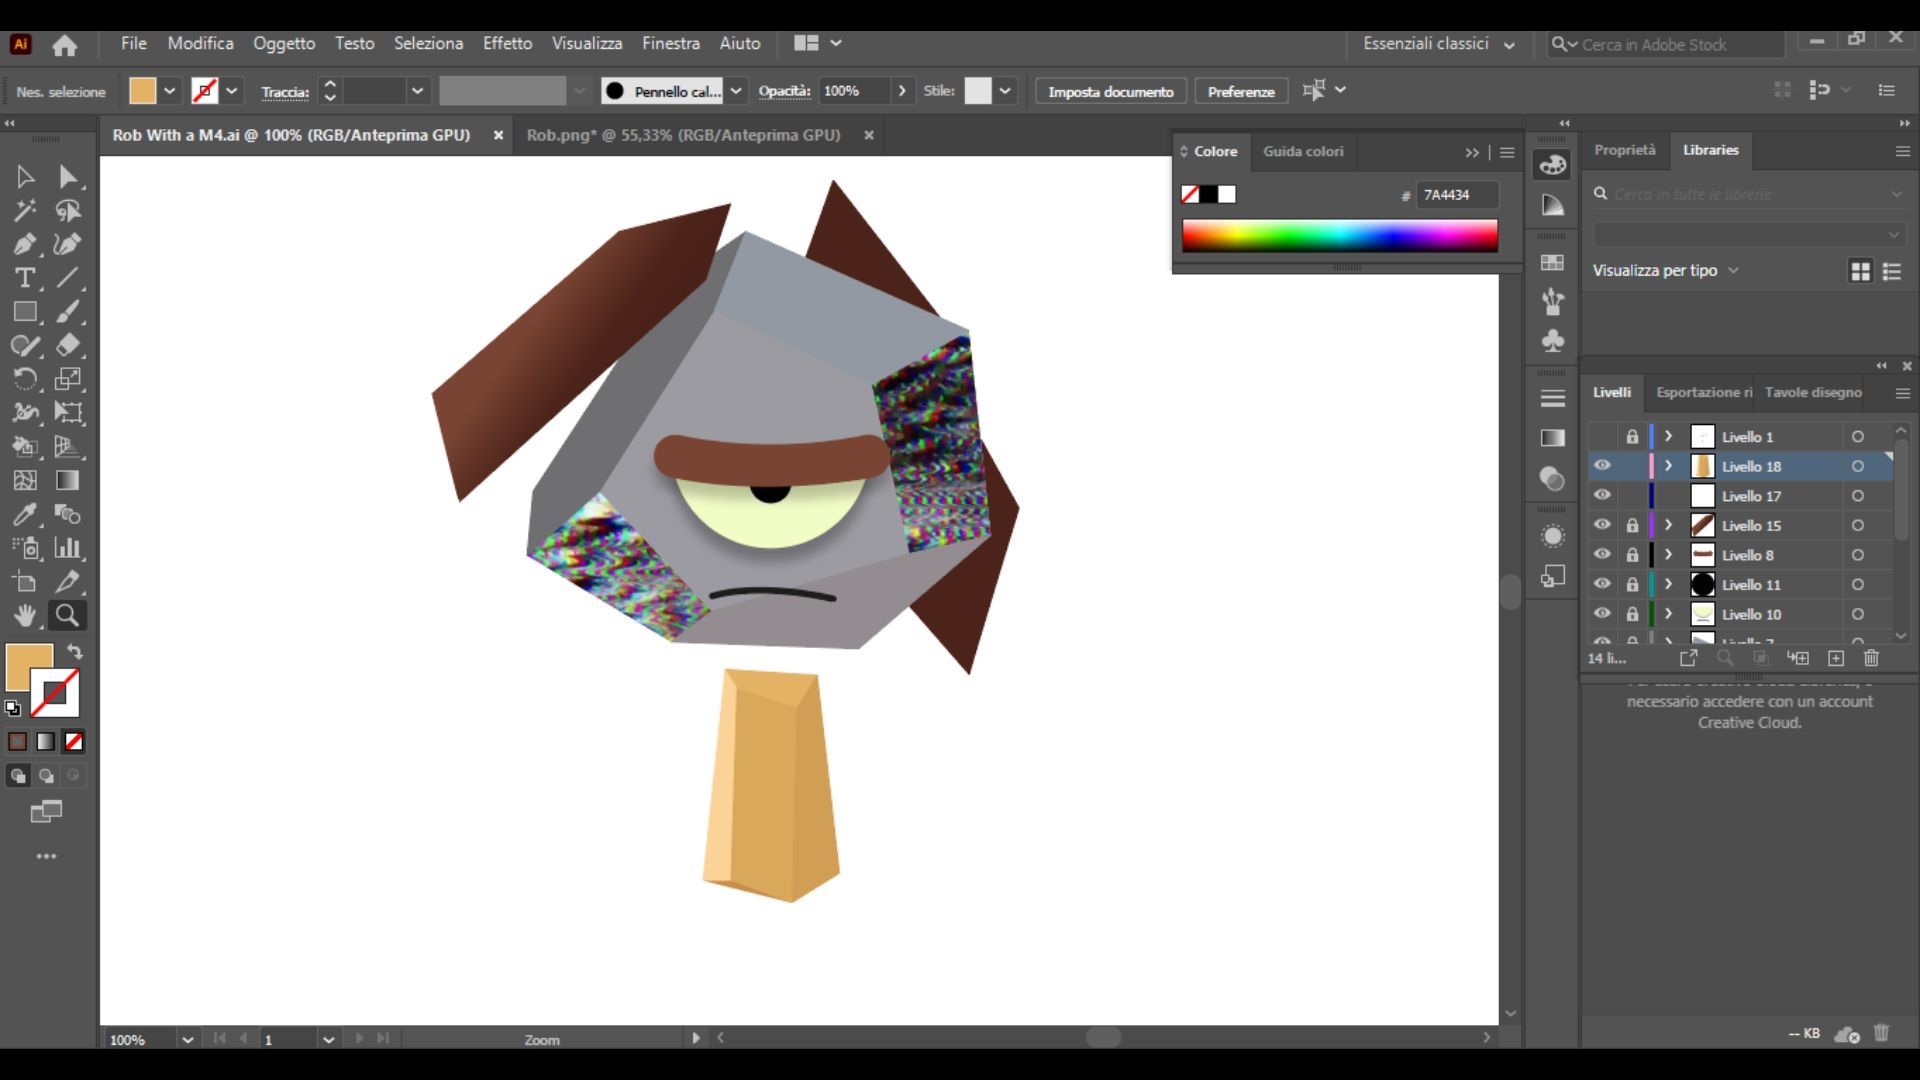
Task: Select the Pen tool
Action: (25, 244)
